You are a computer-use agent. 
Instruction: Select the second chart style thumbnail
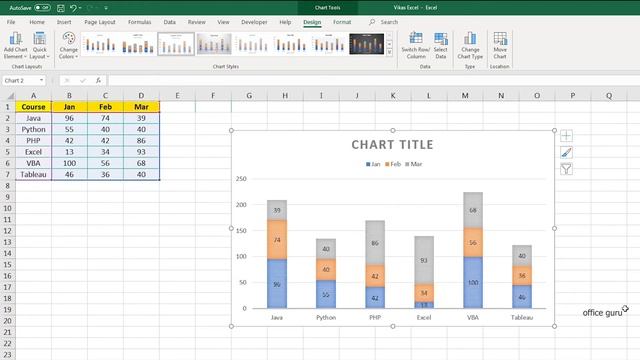pos(138,44)
